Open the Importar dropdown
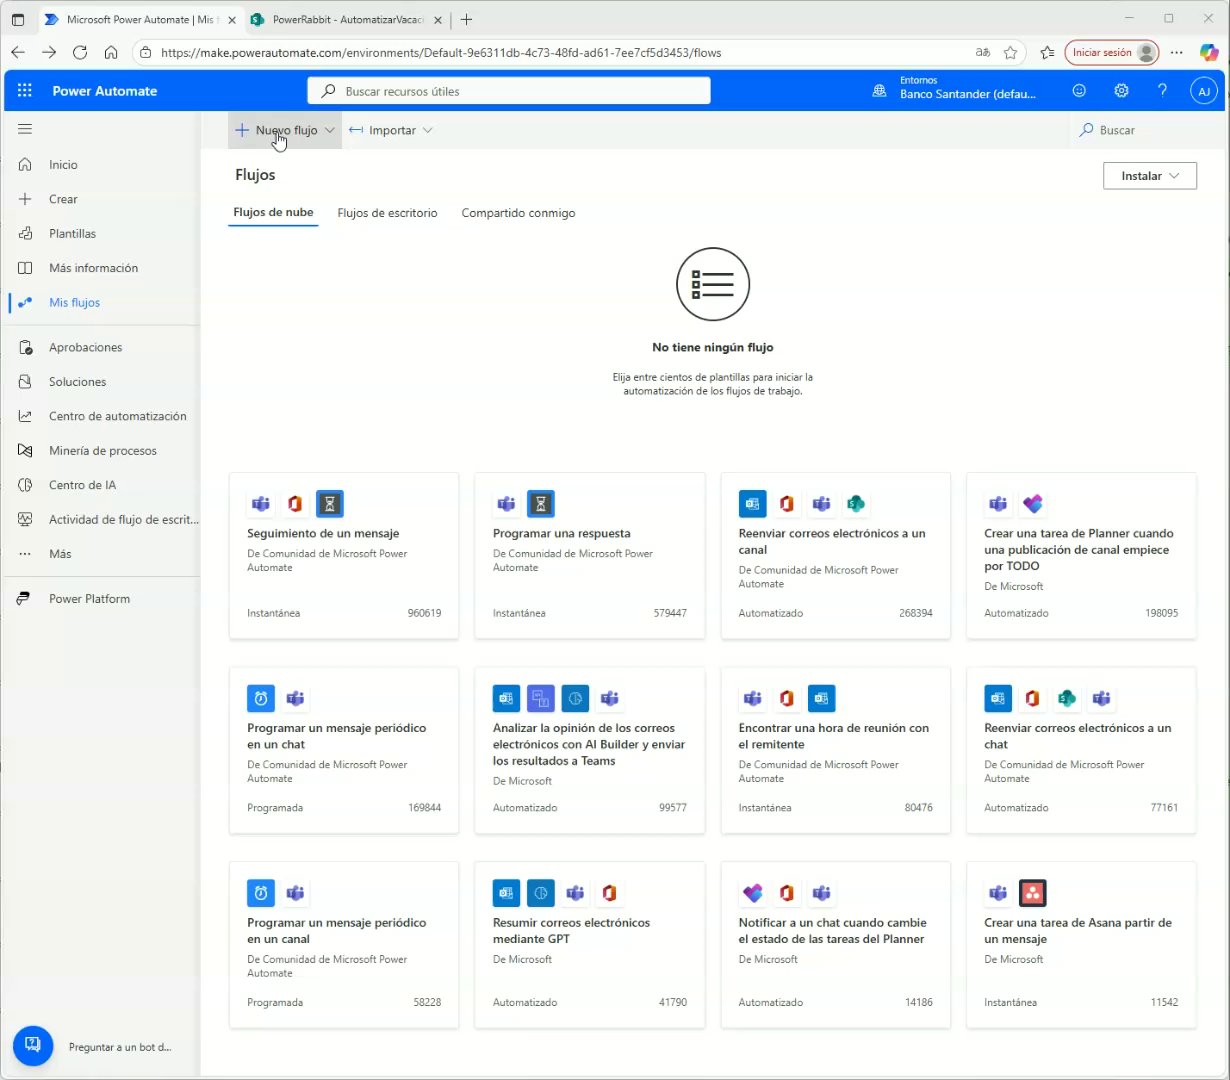1230x1080 pixels. [391, 130]
